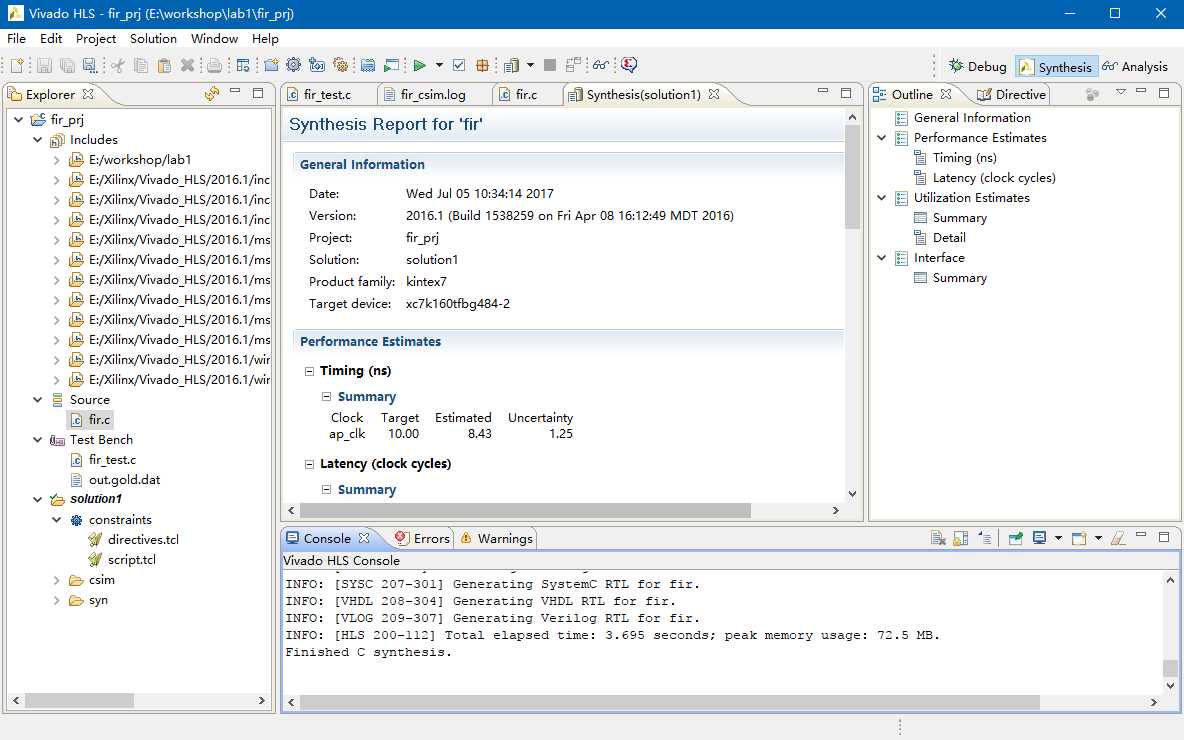The height and width of the screenshot is (740, 1184).
Task: Click the Print toolbar icon
Action: pos(214,66)
